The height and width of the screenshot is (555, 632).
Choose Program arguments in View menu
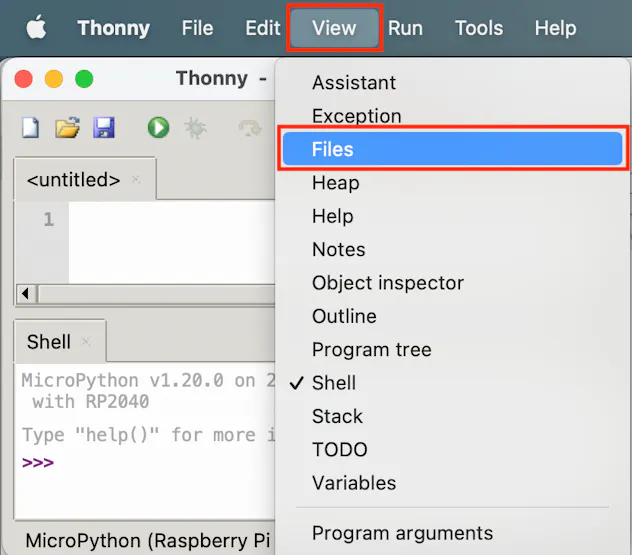402,533
